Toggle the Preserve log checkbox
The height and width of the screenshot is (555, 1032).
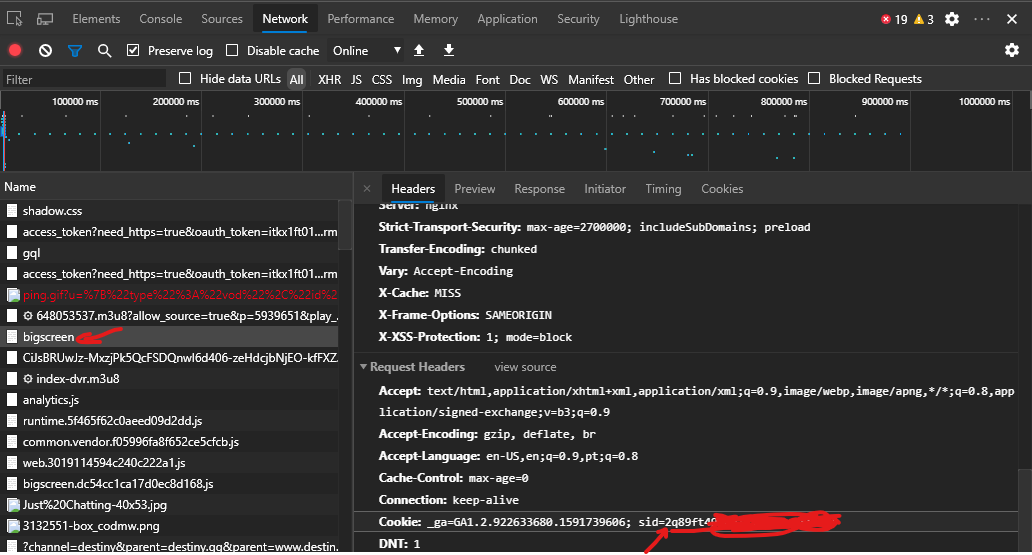[x=133, y=50]
